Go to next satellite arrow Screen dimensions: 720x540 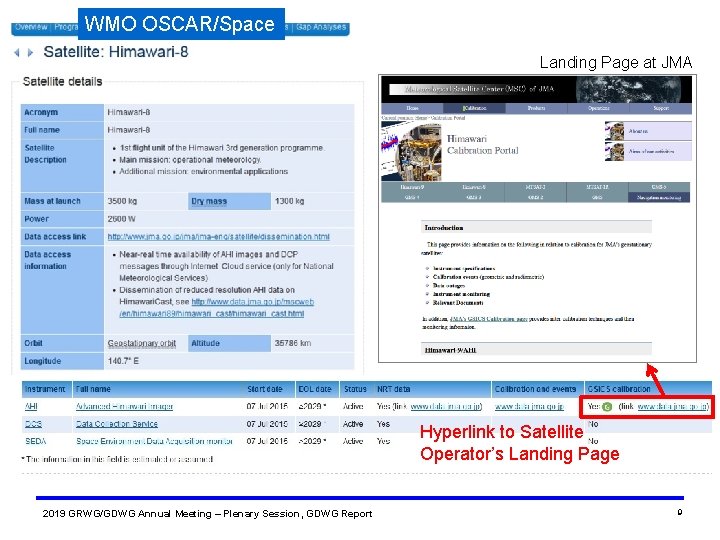(30, 52)
